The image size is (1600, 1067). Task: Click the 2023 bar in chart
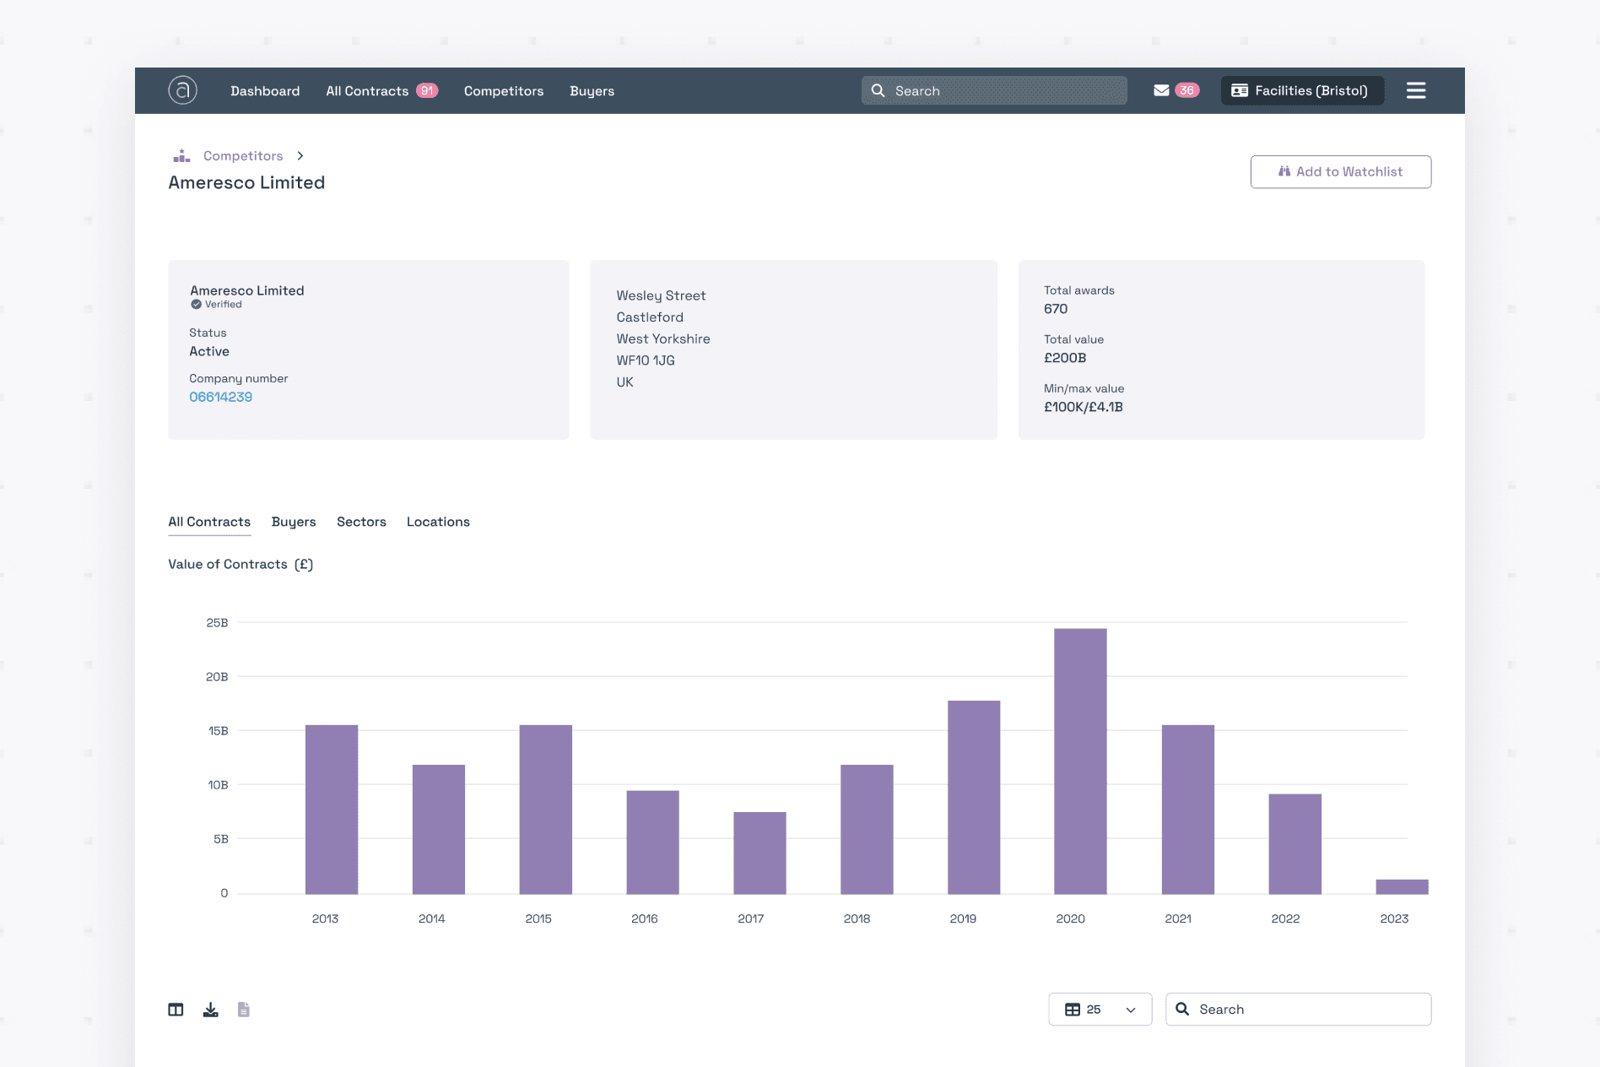tap(1402, 887)
